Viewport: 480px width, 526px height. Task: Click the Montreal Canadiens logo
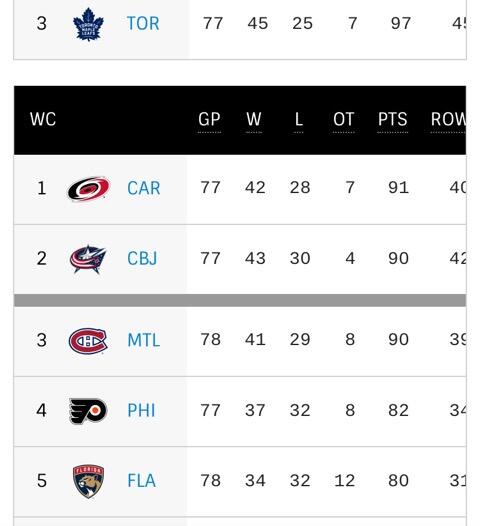pyautogui.click(x=88, y=341)
